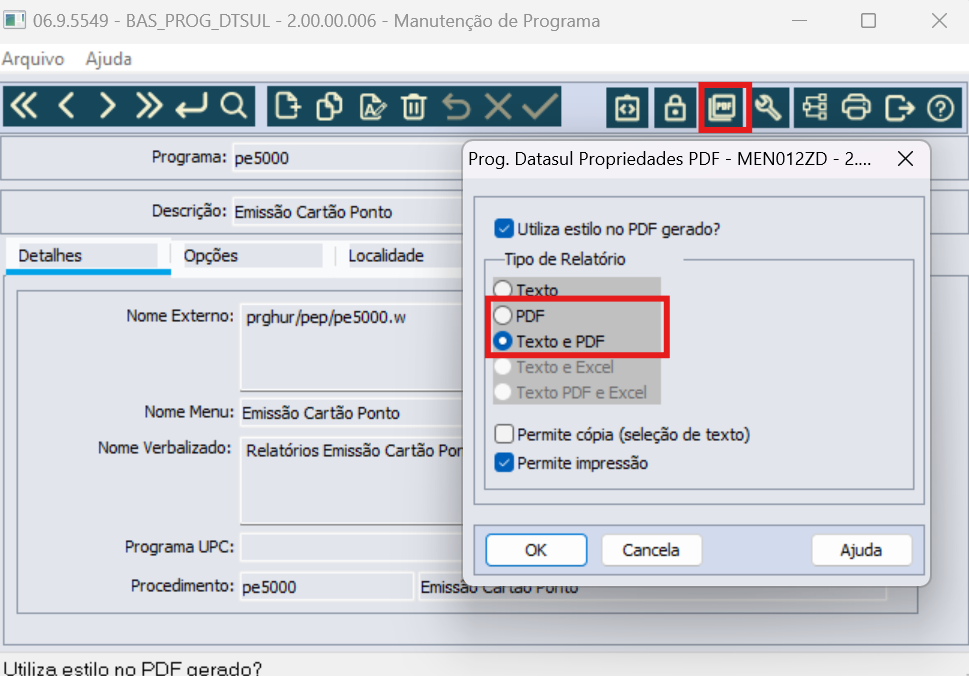
Task: Open PDF properties toolbar icon
Action: pyautogui.click(x=723, y=108)
